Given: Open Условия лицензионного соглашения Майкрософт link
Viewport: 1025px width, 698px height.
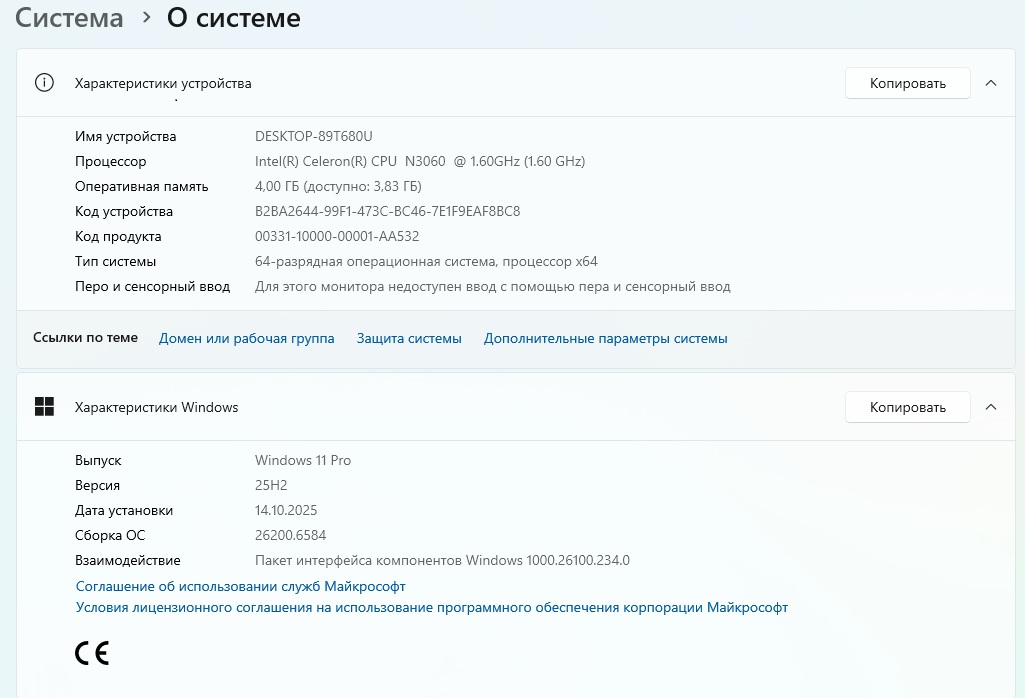Looking at the screenshot, I should click(432, 607).
